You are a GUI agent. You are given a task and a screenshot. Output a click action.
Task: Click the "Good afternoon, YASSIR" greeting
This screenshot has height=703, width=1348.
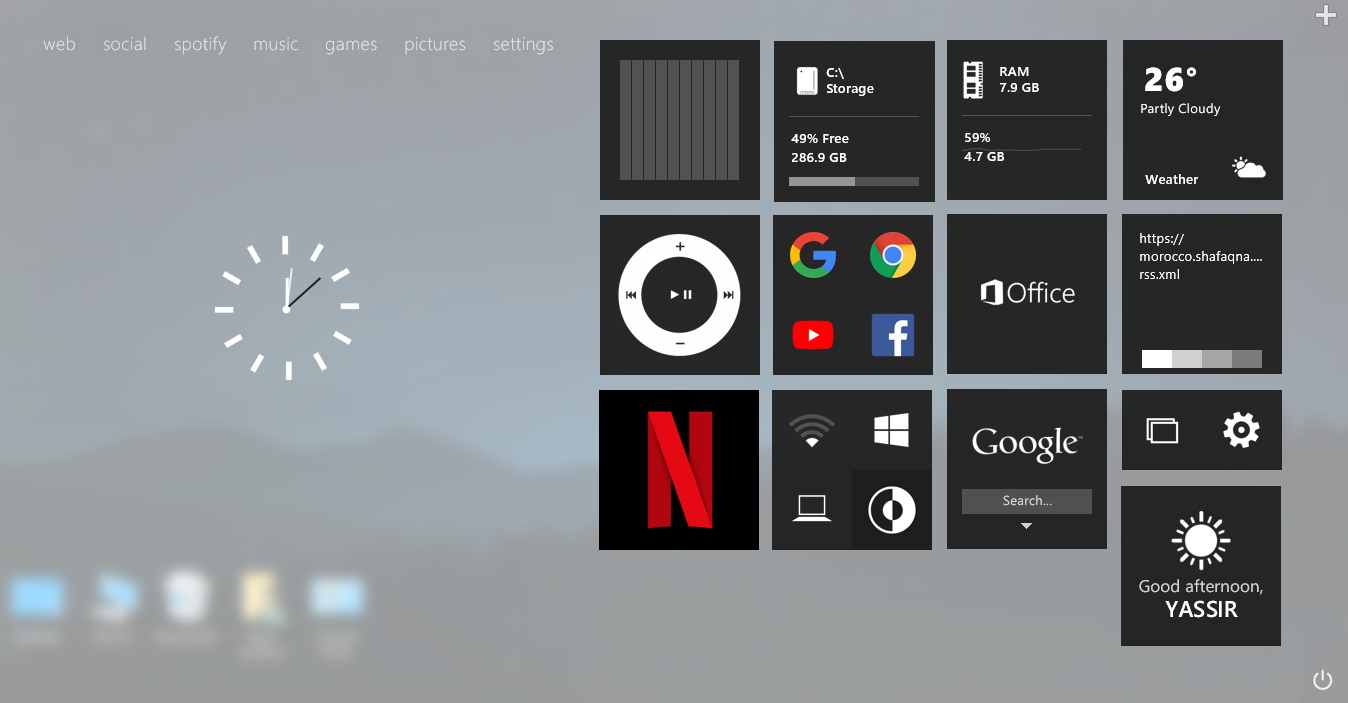(x=1201, y=598)
